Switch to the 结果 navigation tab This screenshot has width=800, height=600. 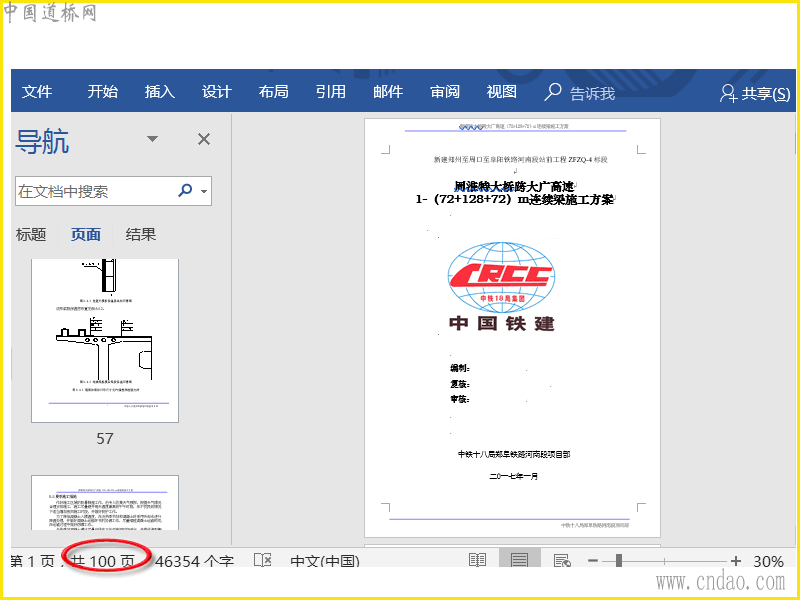140,234
